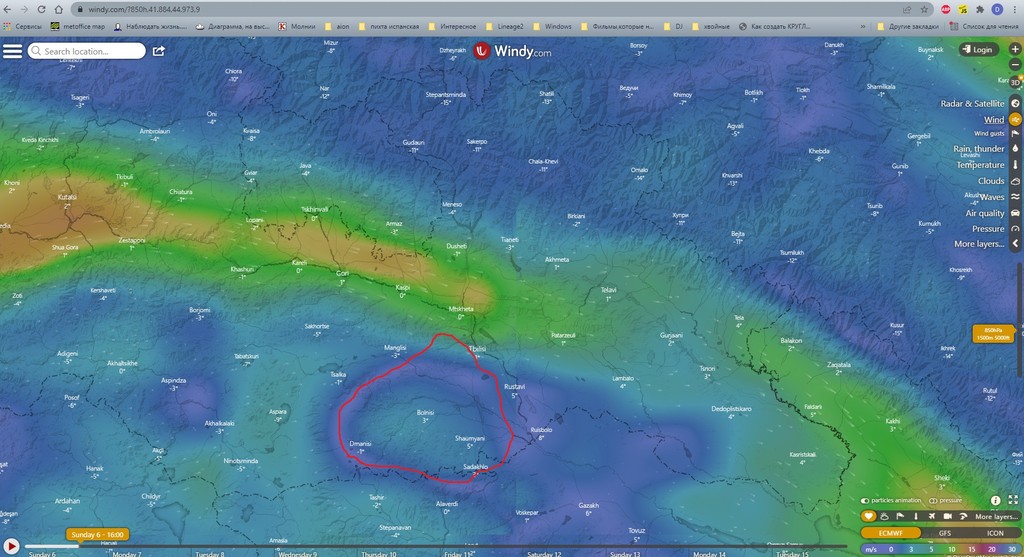Image resolution: width=1024 pixels, height=557 pixels.
Task: Select the Radar & Satellite globe icon
Action: point(1015,103)
